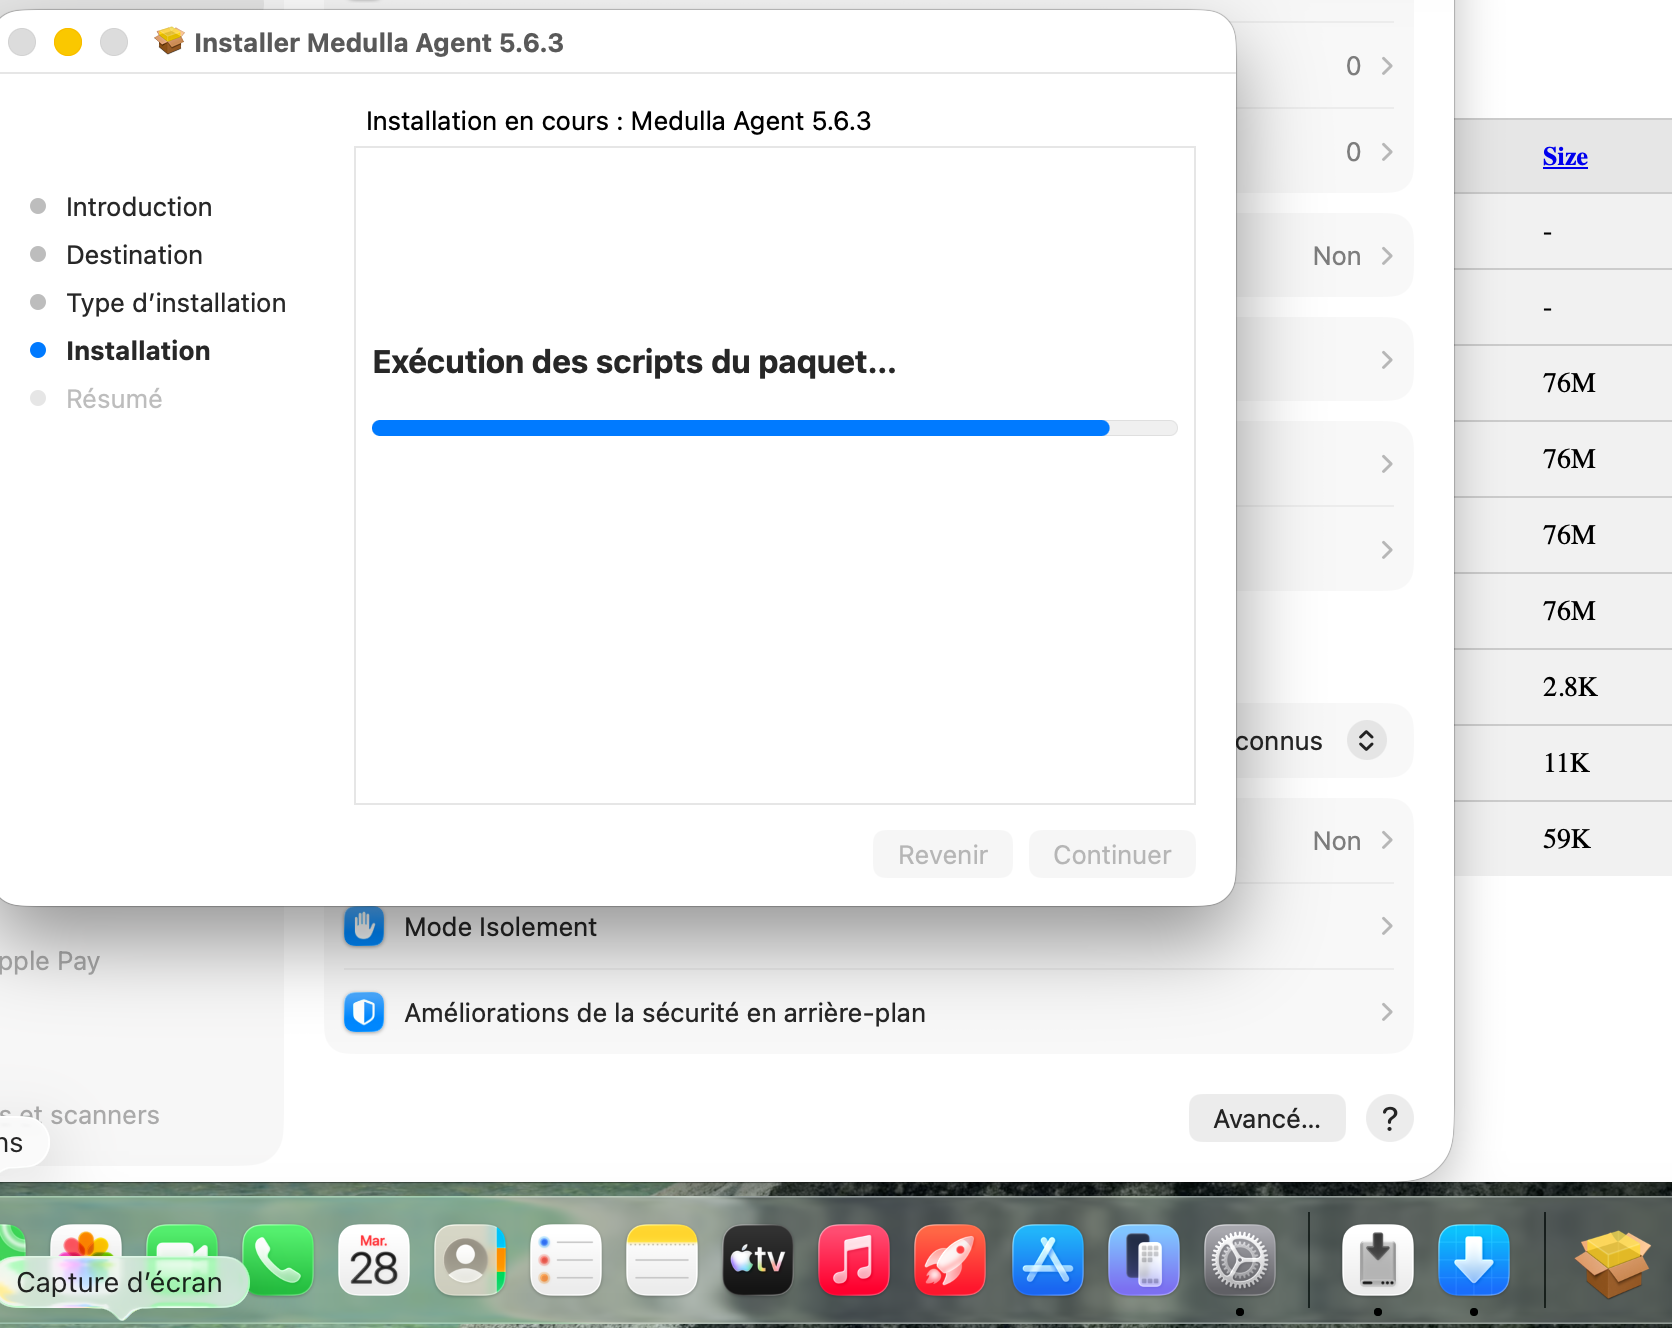Click the Continuer button

[x=1112, y=854]
